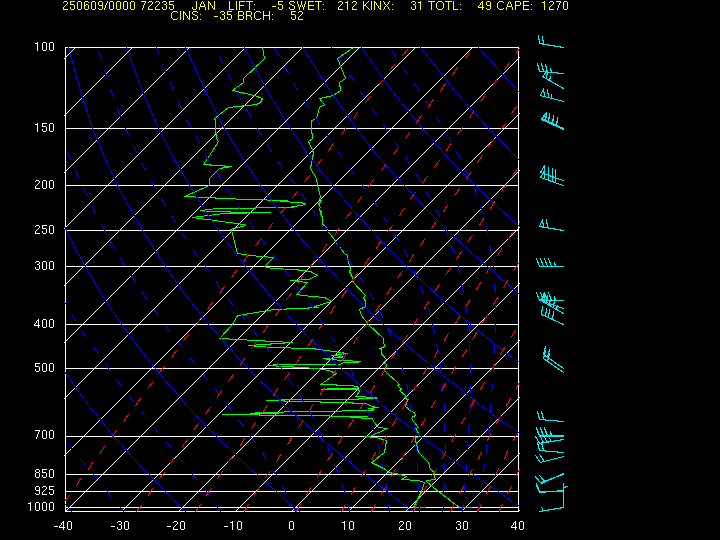Click the 850 pressure level label
The width and height of the screenshot is (720, 540).
click(x=44, y=473)
